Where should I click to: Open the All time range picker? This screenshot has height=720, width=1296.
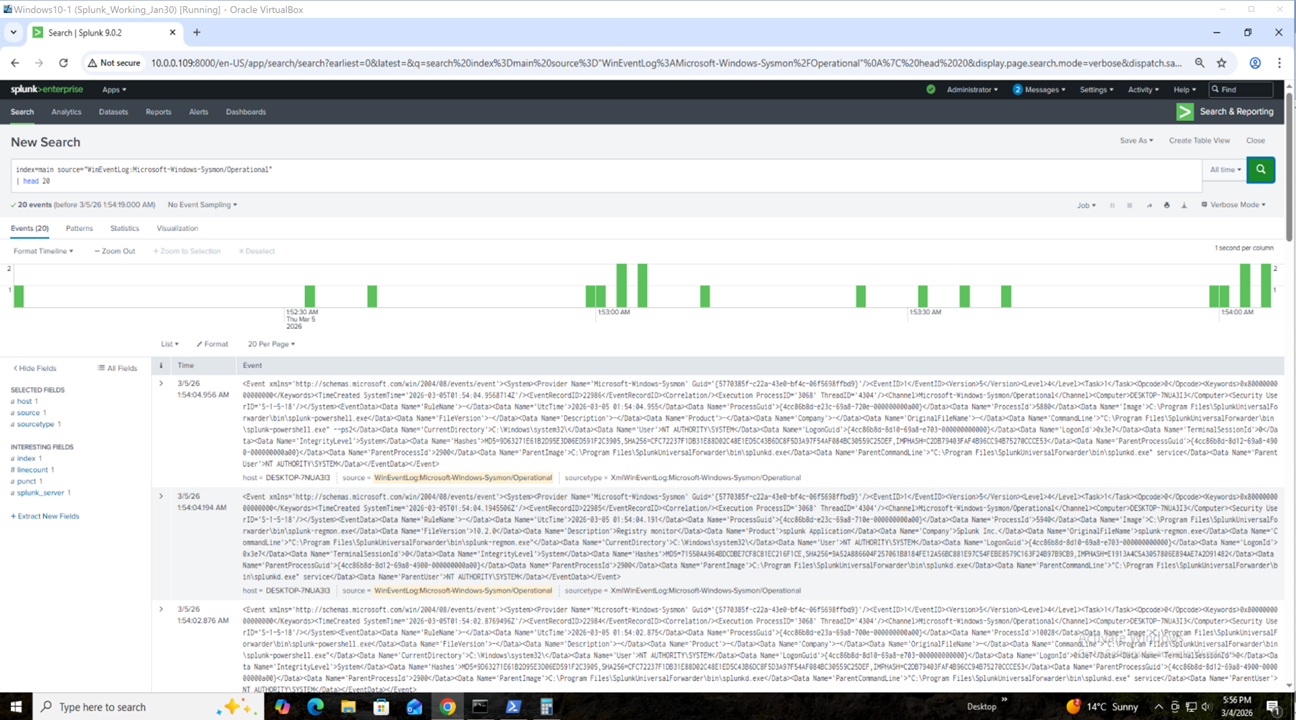[1228, 170]
